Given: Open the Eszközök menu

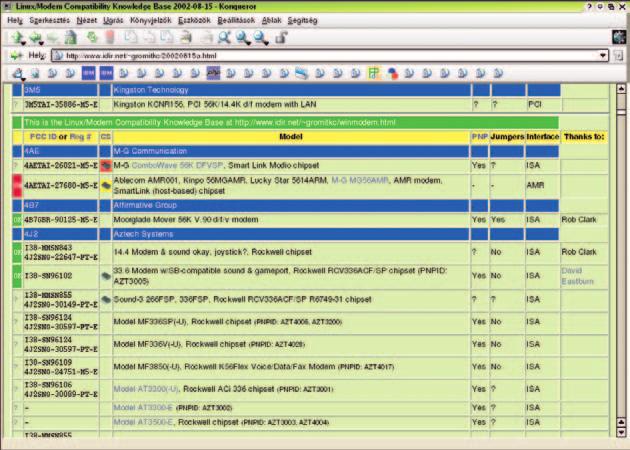Looking at the screenshot, I should pyautogui.click(x=194, y=20).
